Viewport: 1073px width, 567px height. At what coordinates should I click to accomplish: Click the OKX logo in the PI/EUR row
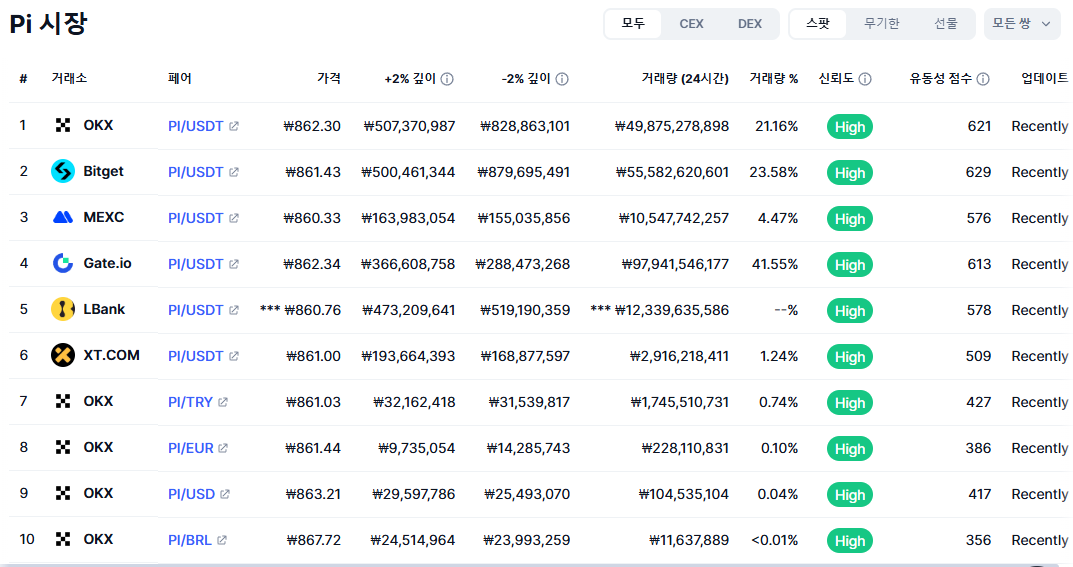(x=63, y=447)
